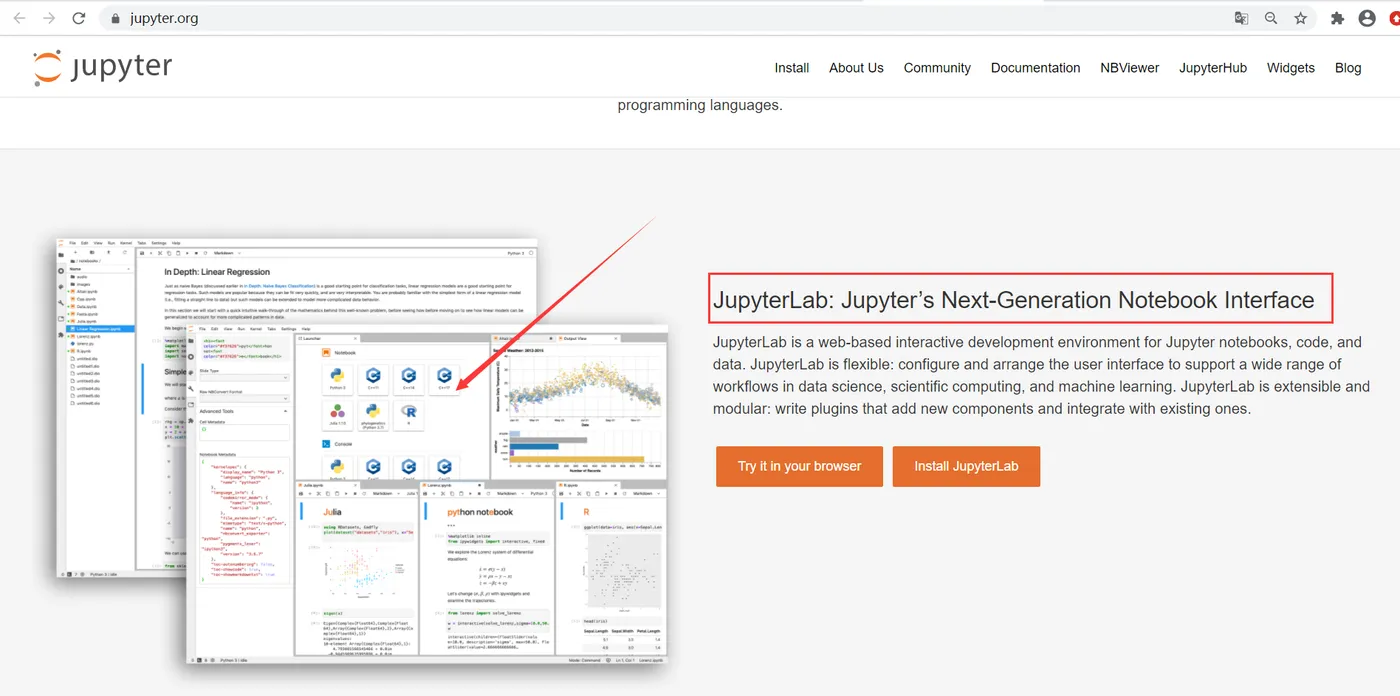Go forward in browser history
Screen dimensions: 1400x696
(x=49, y=18)
